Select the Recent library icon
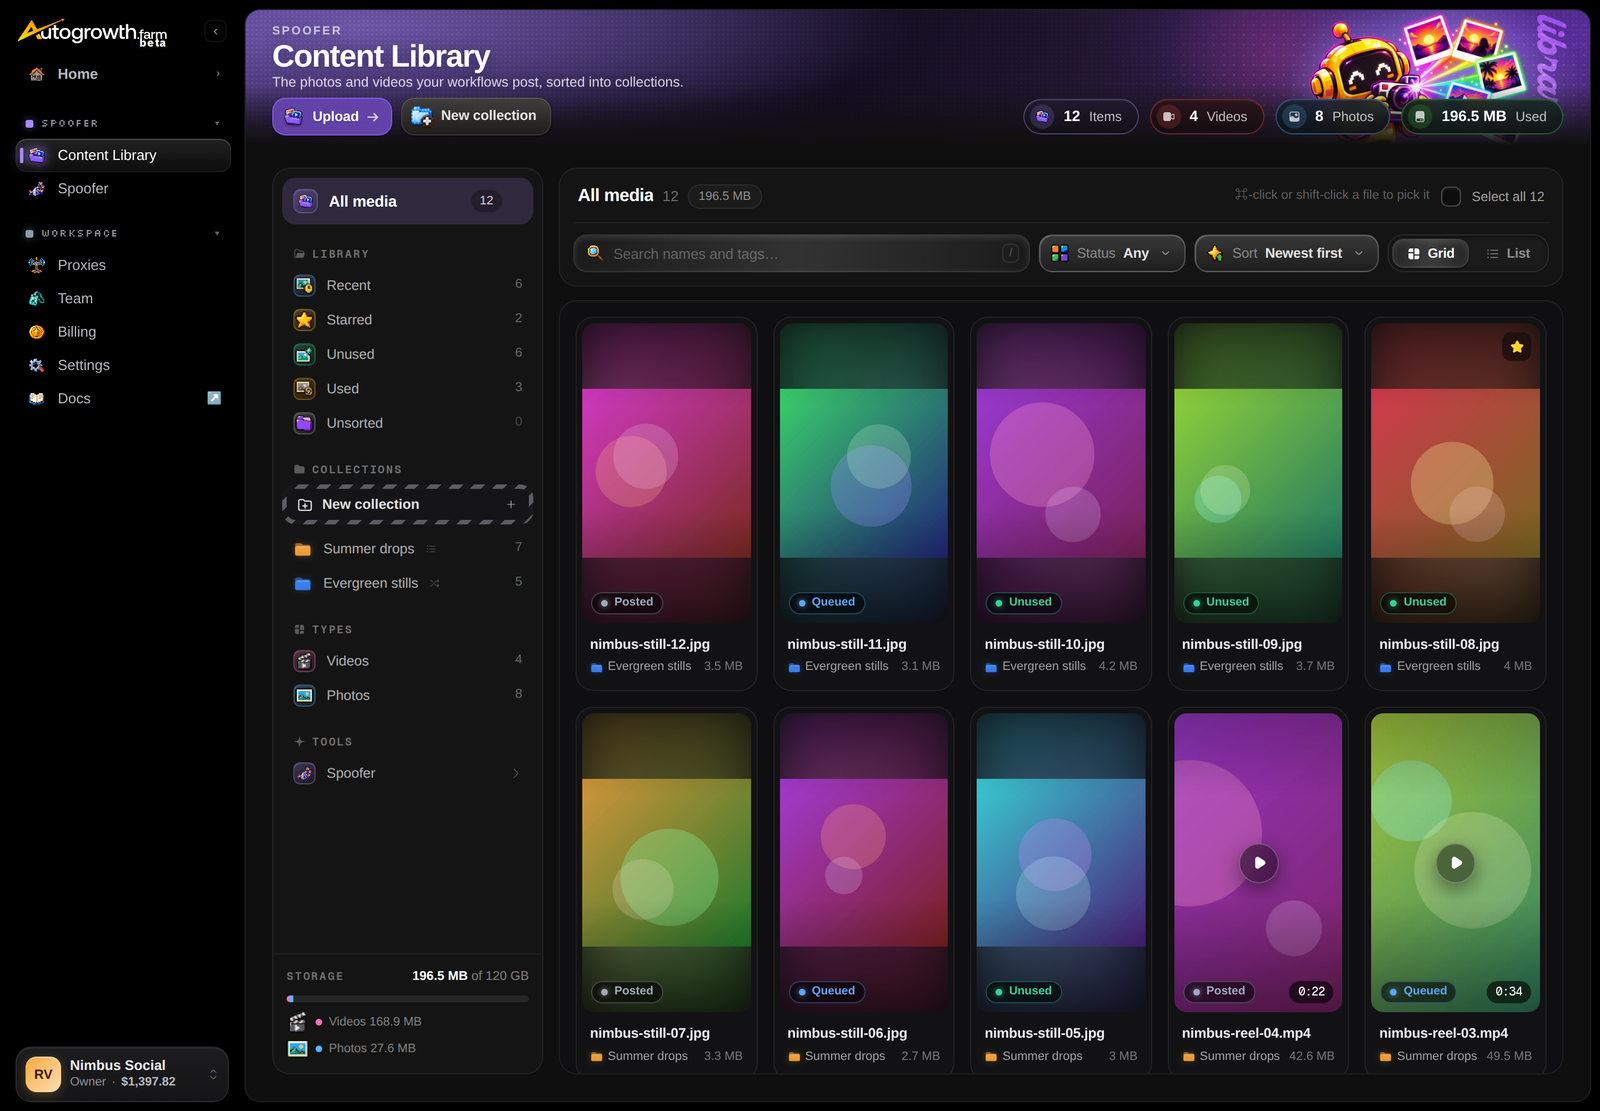Viewport: 1600px width, 1111px height. (304, 285)
